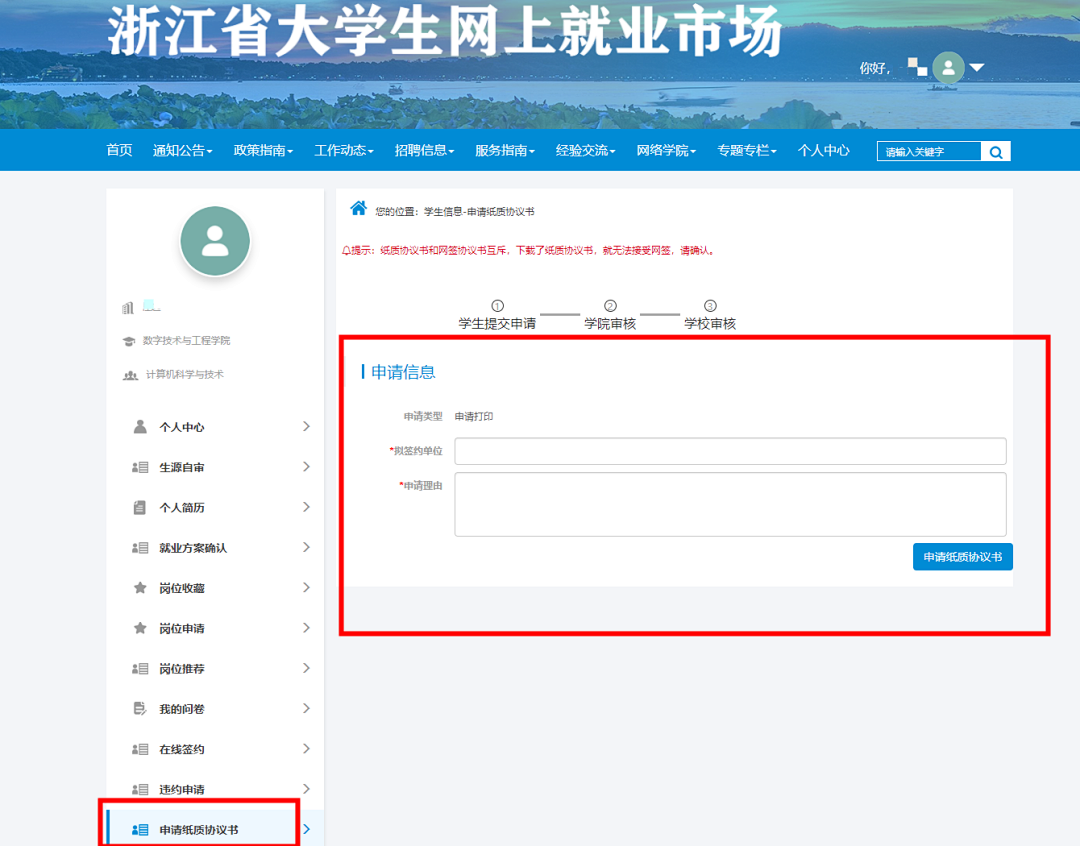1080x846 pixels.
Task: Open the account dropdown arrow in header
Action: pos(977,68)
